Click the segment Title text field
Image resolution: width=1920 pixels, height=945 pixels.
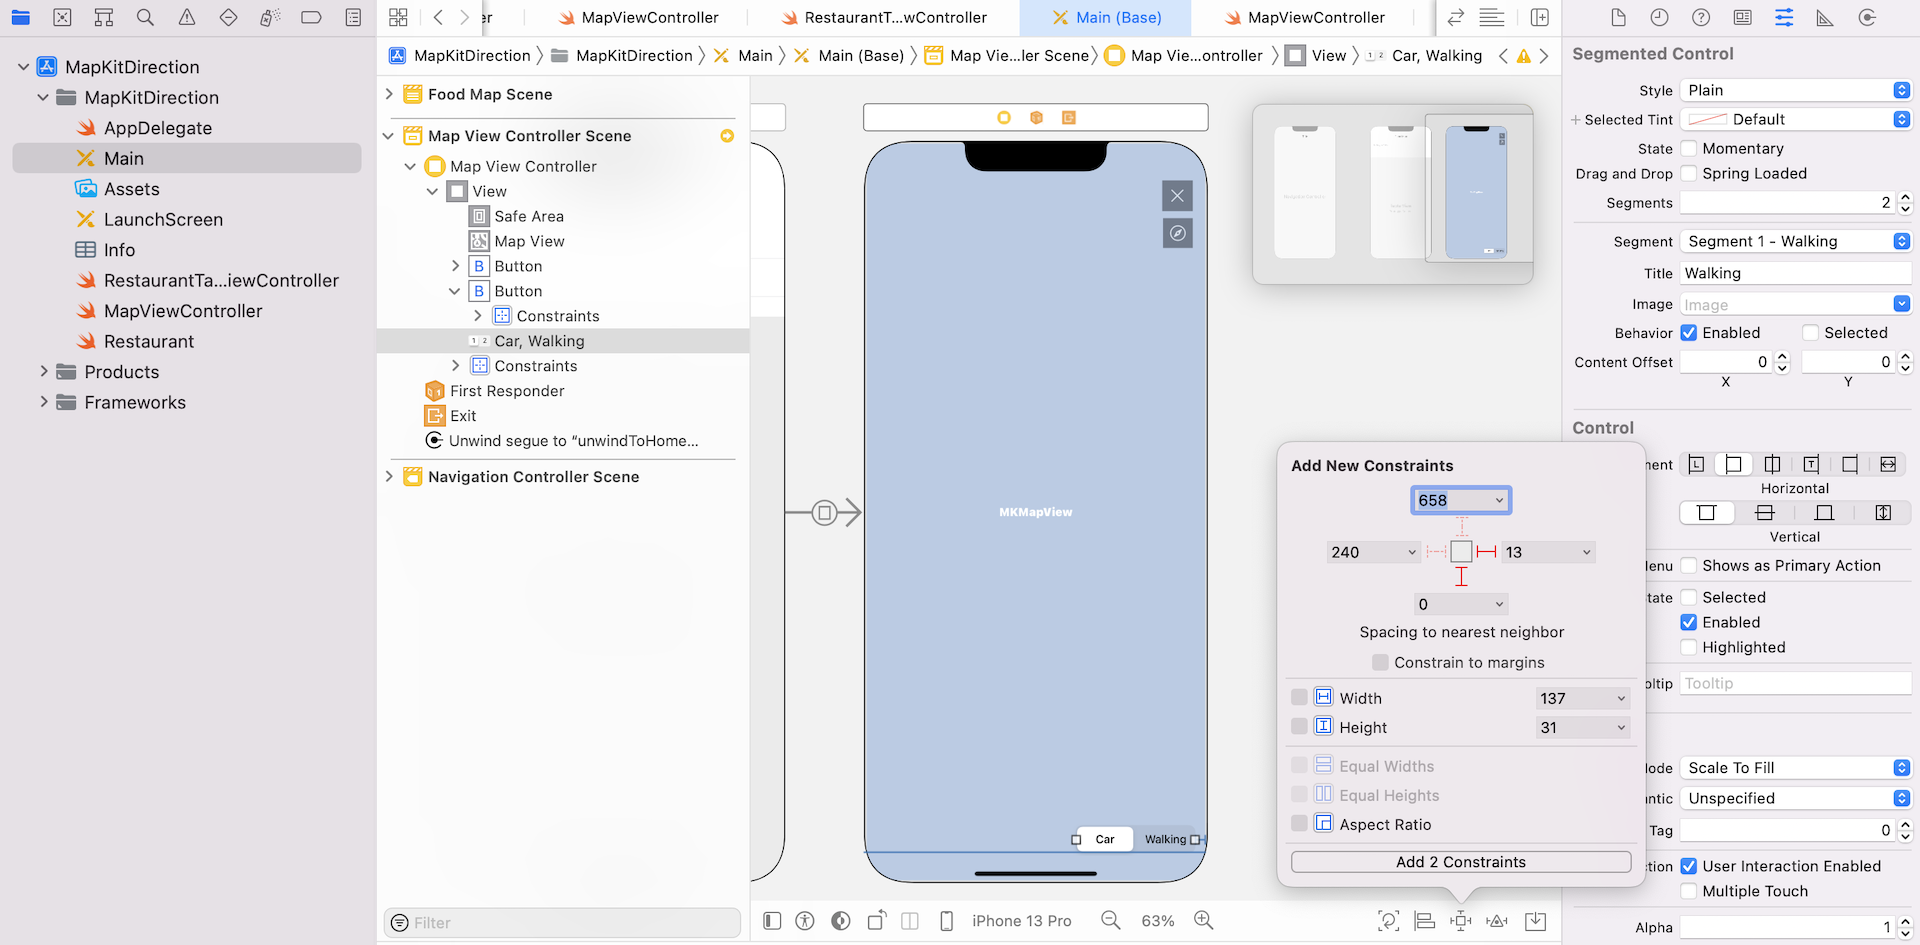click(1795, 273)
